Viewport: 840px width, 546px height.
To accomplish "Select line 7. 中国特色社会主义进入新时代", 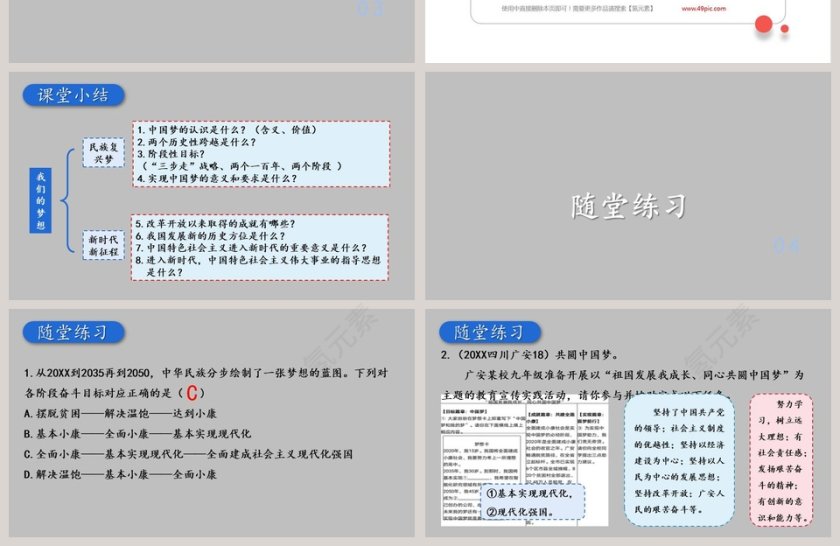I will pos(251,248).
